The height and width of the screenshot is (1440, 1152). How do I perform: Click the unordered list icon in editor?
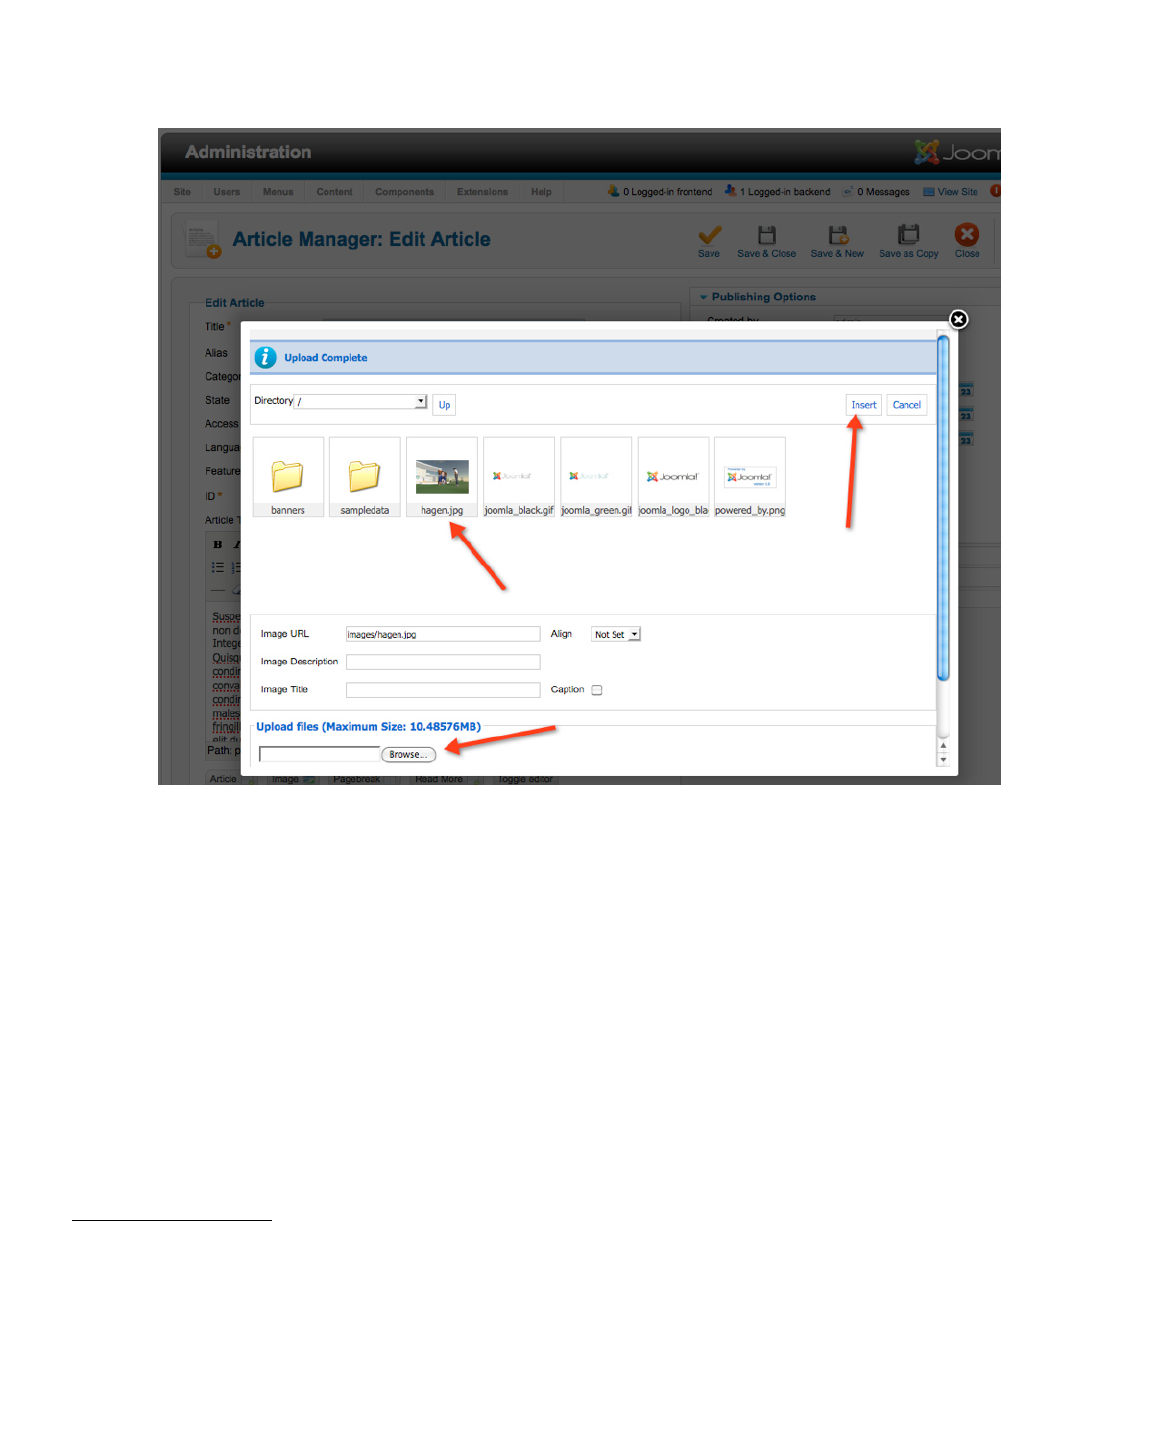(x=218, y=567)
